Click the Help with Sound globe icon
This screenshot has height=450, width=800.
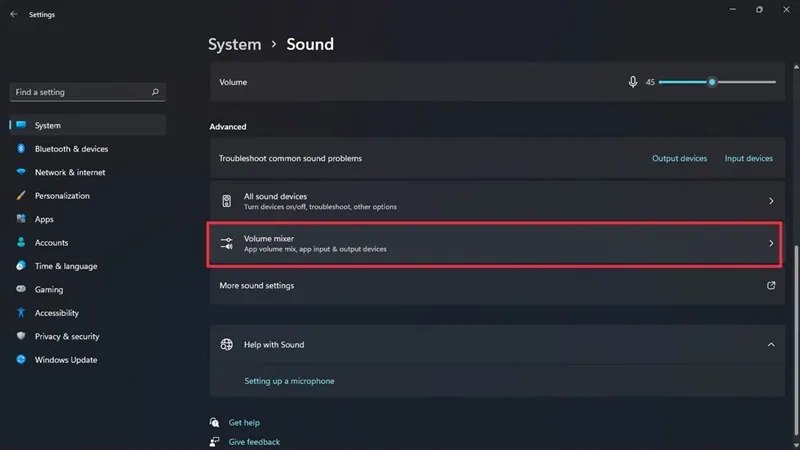pos(227,344)
